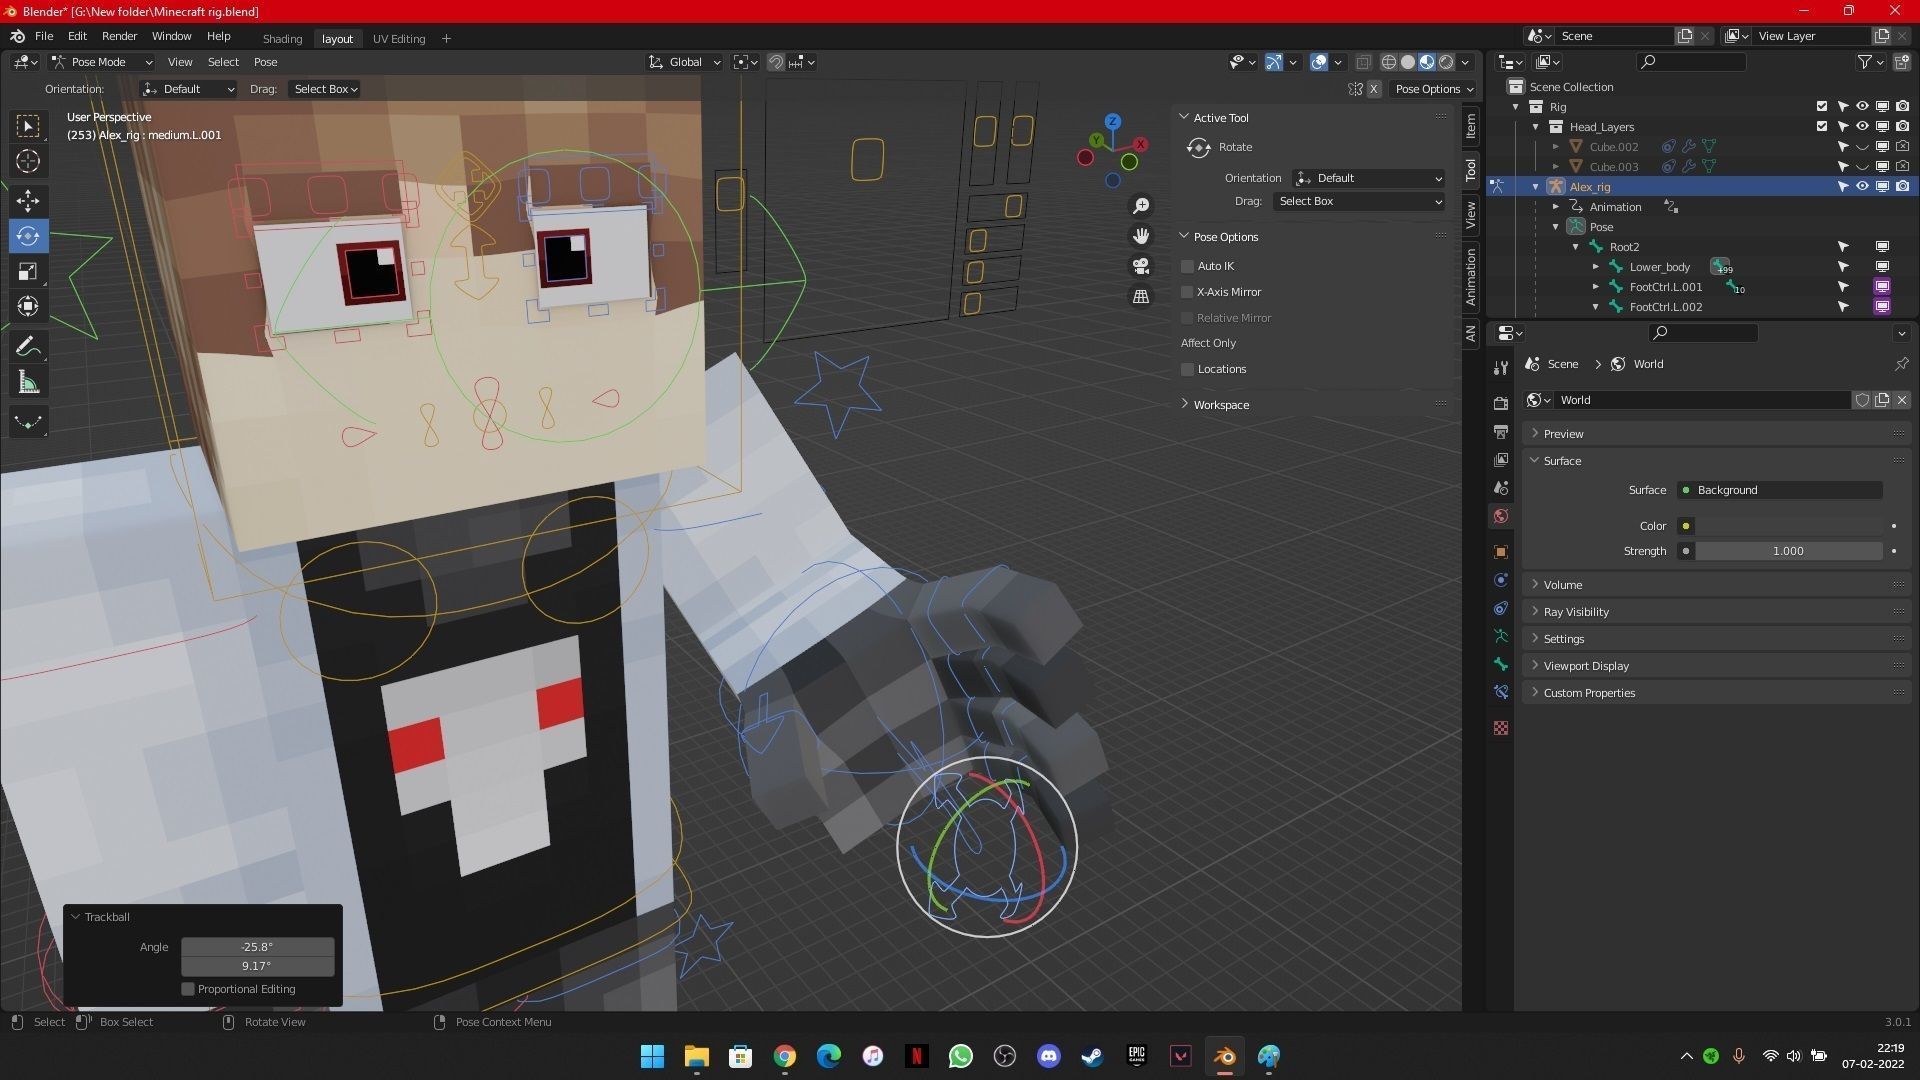Click the pan hand viewport icon
This screenshot has width=1920, height=1080.
coord(1141,236)
